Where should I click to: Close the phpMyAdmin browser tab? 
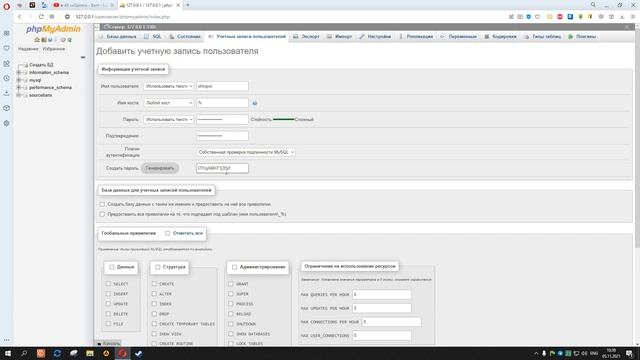[x=178, y=5]
